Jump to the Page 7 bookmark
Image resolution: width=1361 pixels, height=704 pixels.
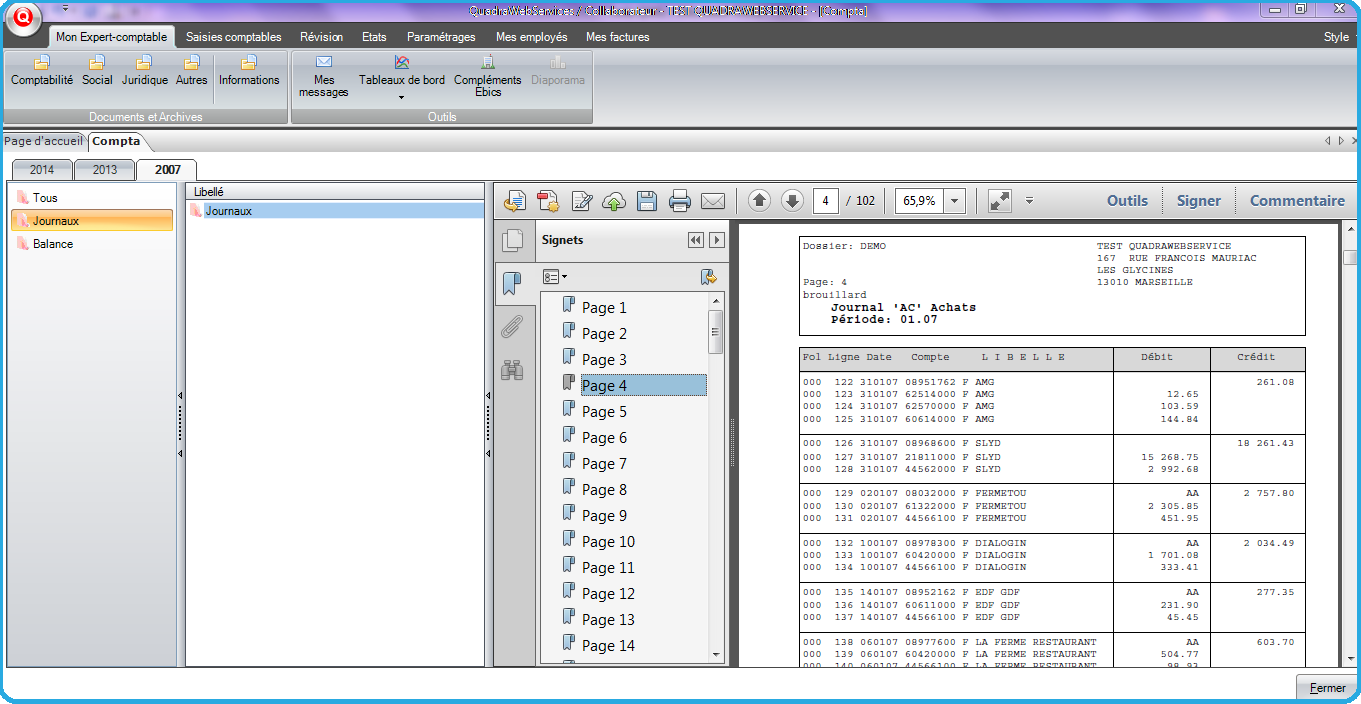pos(604,464)
